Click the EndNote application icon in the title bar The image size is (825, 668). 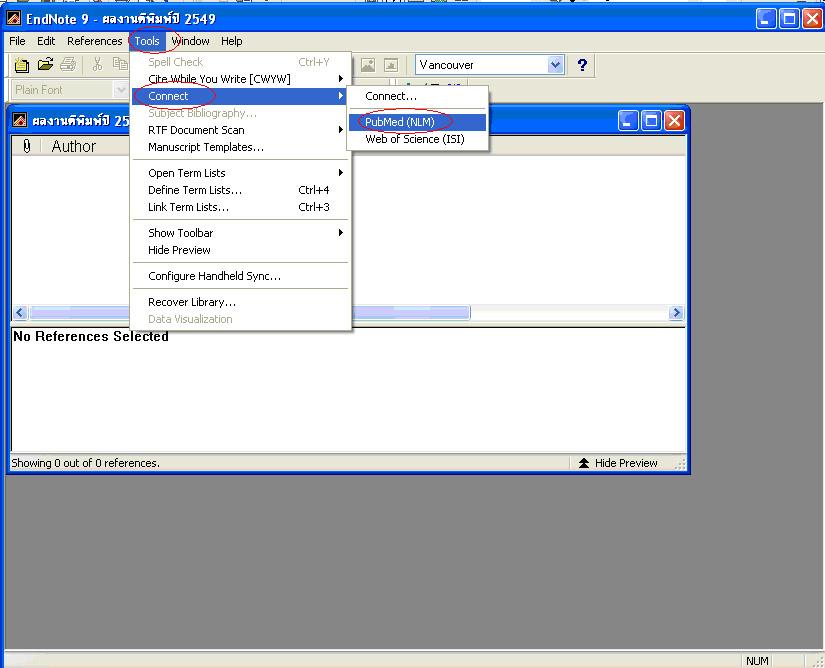[14, 18]
